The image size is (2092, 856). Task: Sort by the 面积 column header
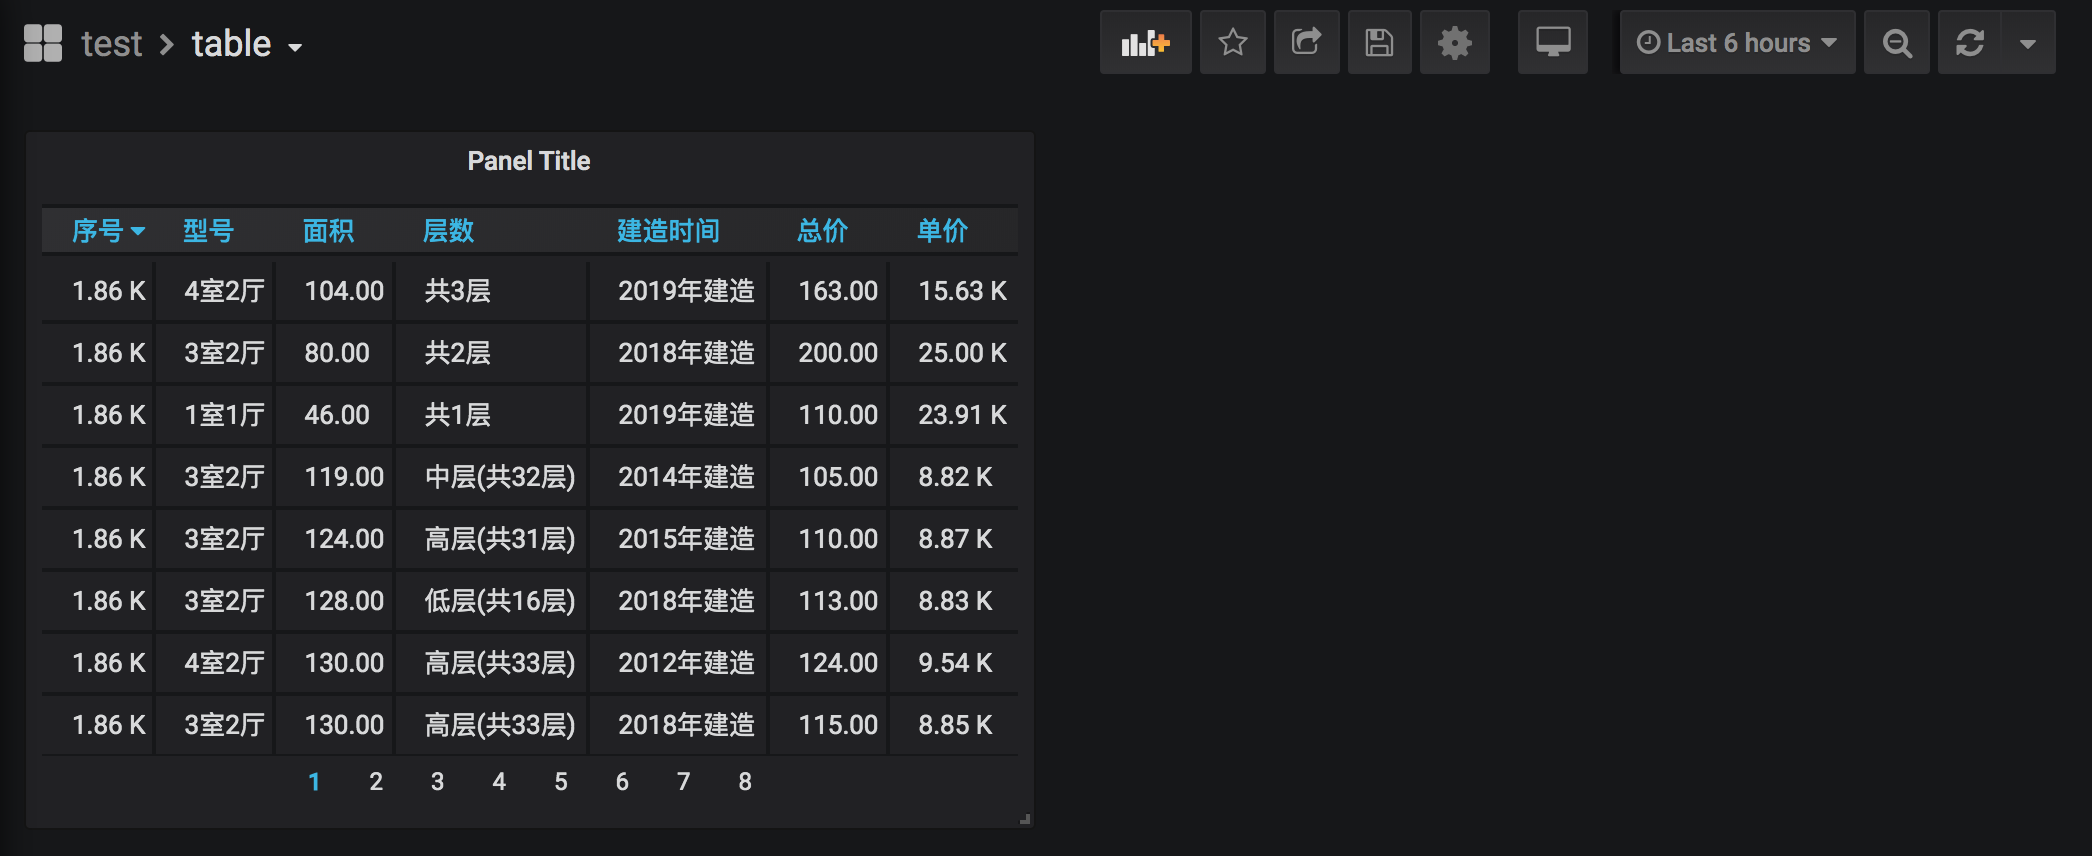click(x=329, y=231)
